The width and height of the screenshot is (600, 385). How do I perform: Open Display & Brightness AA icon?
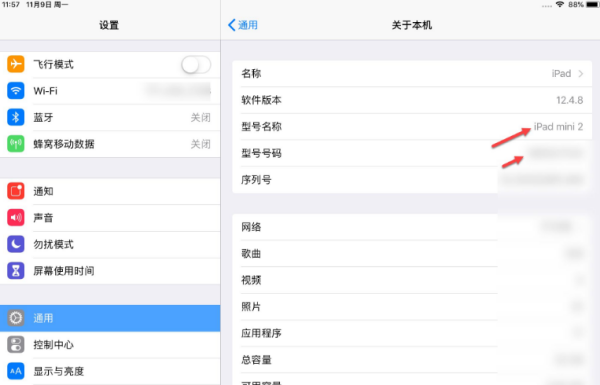point(16,371)
